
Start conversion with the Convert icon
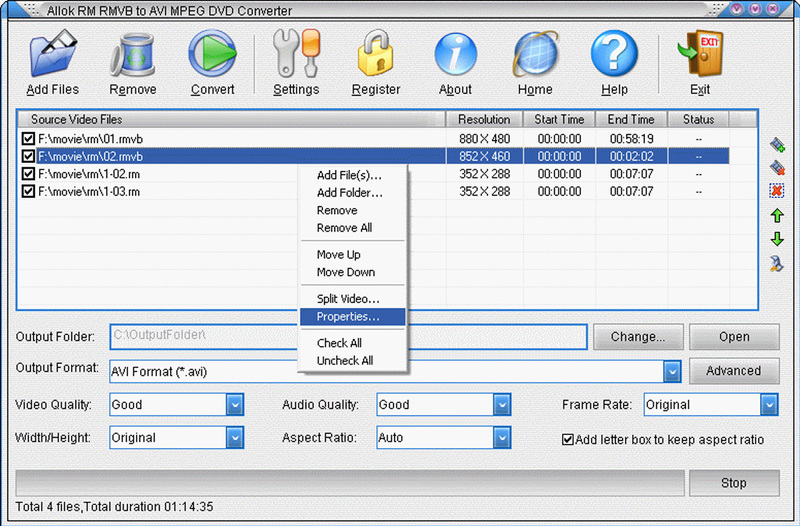point(212,54)
